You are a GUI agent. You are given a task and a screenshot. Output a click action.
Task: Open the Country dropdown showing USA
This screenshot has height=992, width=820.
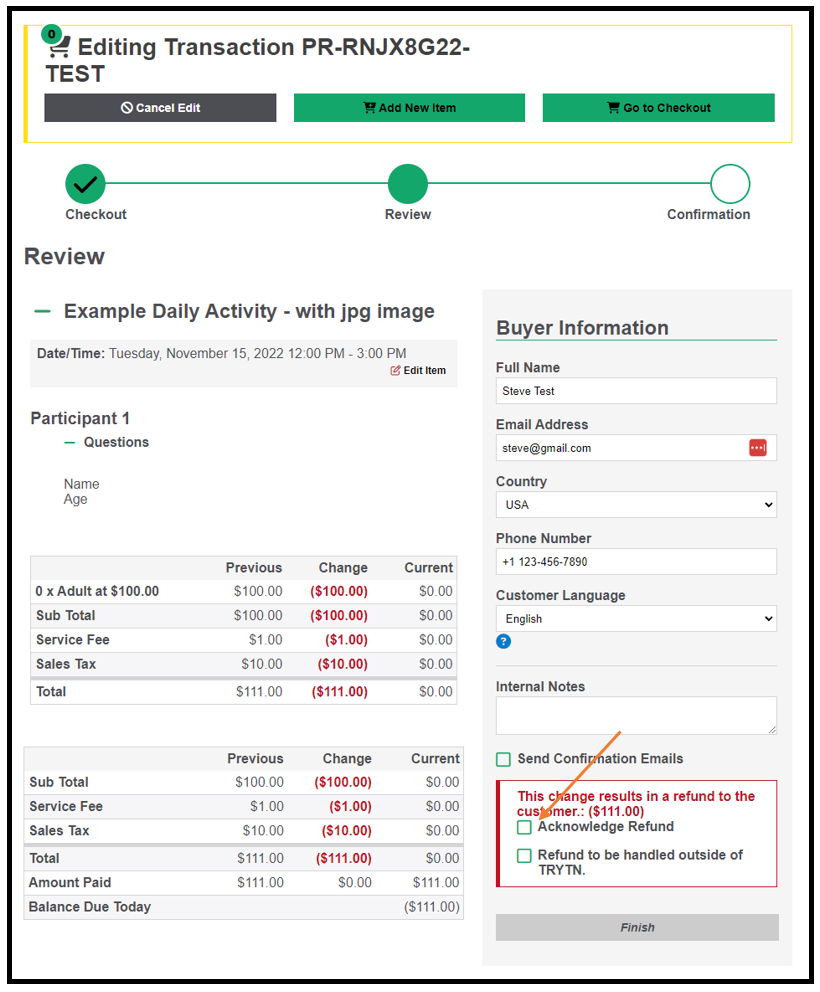tap(636, 505)
